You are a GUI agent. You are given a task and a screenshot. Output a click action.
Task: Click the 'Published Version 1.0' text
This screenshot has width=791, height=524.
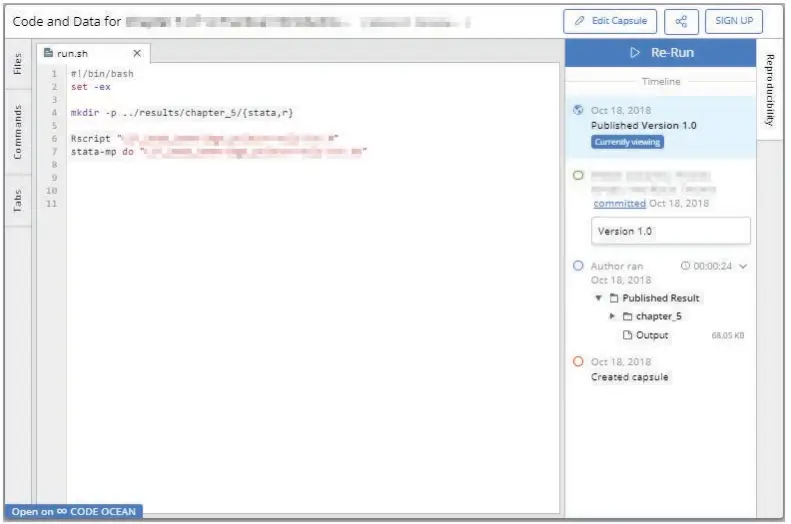pos(643,126)
